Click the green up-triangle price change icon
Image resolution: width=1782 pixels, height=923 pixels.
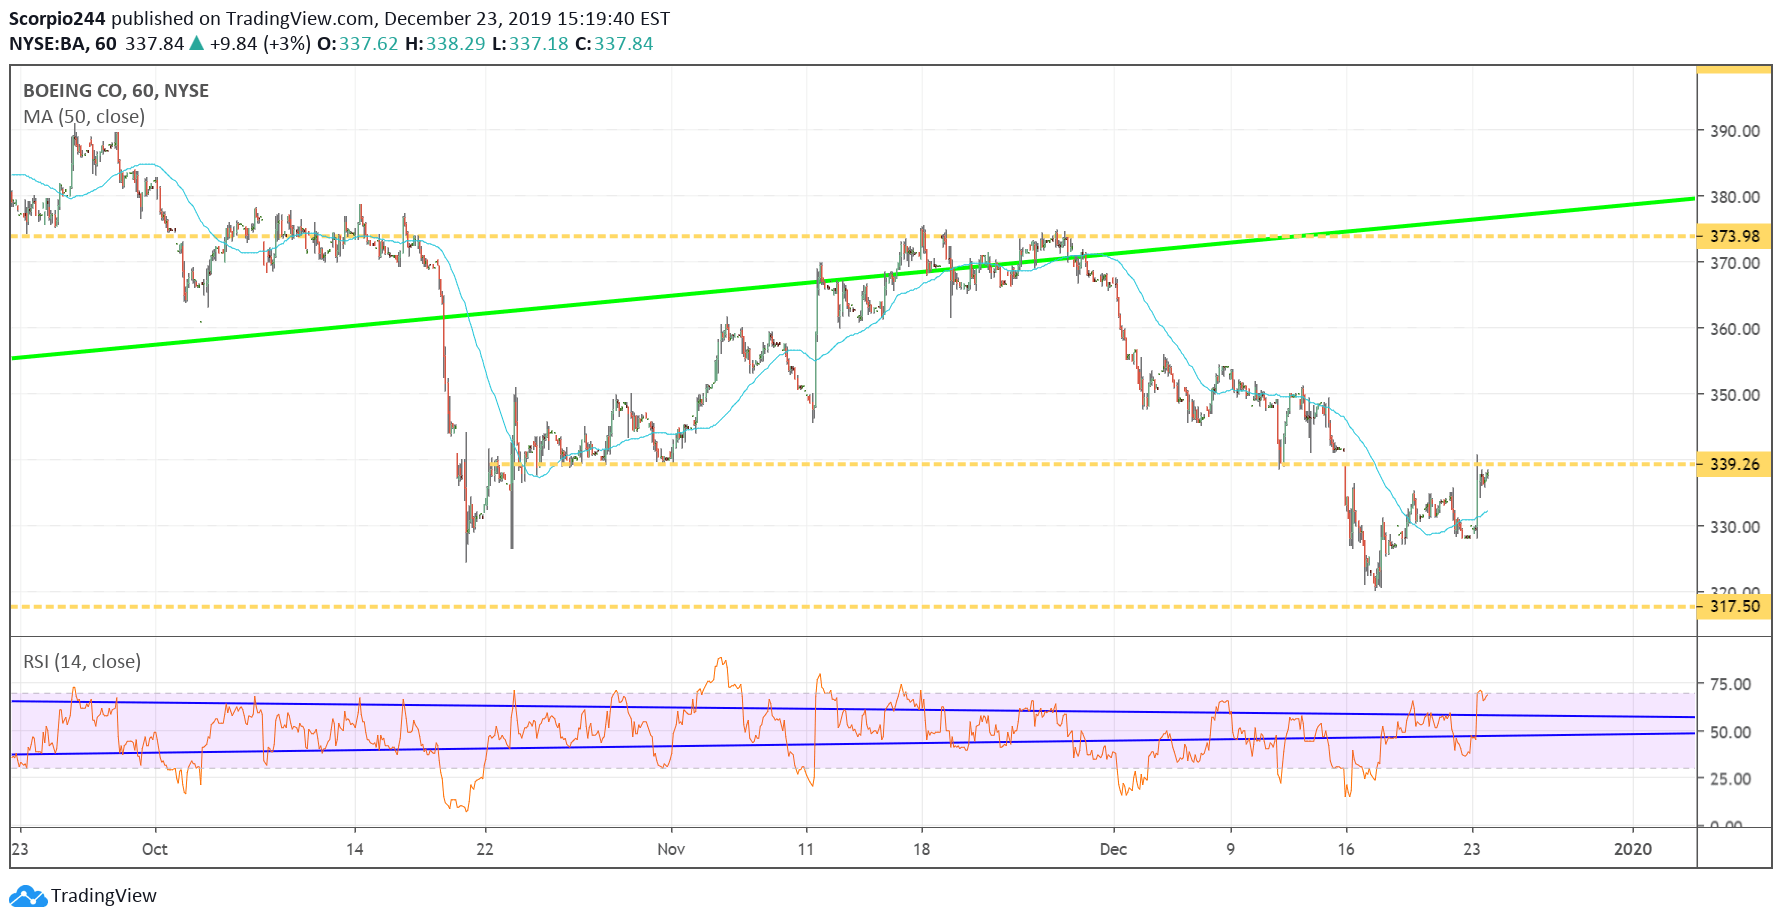point(197,43)
